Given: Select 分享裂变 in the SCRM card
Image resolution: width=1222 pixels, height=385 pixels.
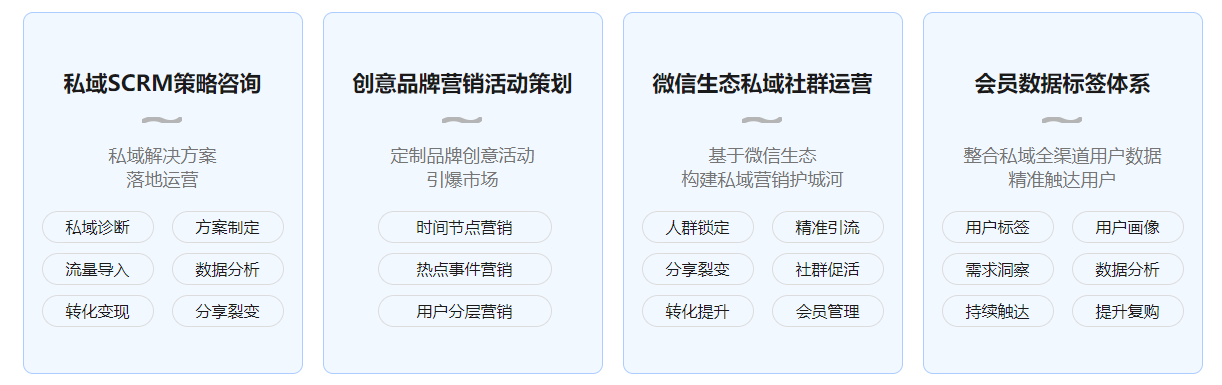Looking at the screenshot, I should pos(228,311).
